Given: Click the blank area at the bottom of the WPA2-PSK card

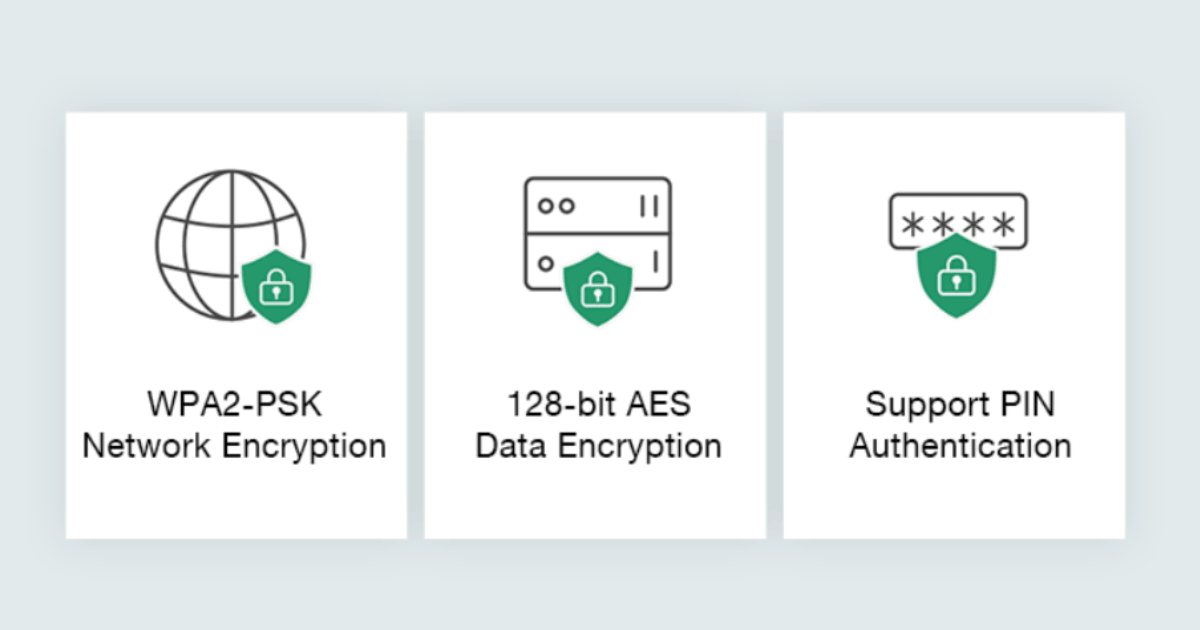Looking at the screenshot, I should coord(235,505).
